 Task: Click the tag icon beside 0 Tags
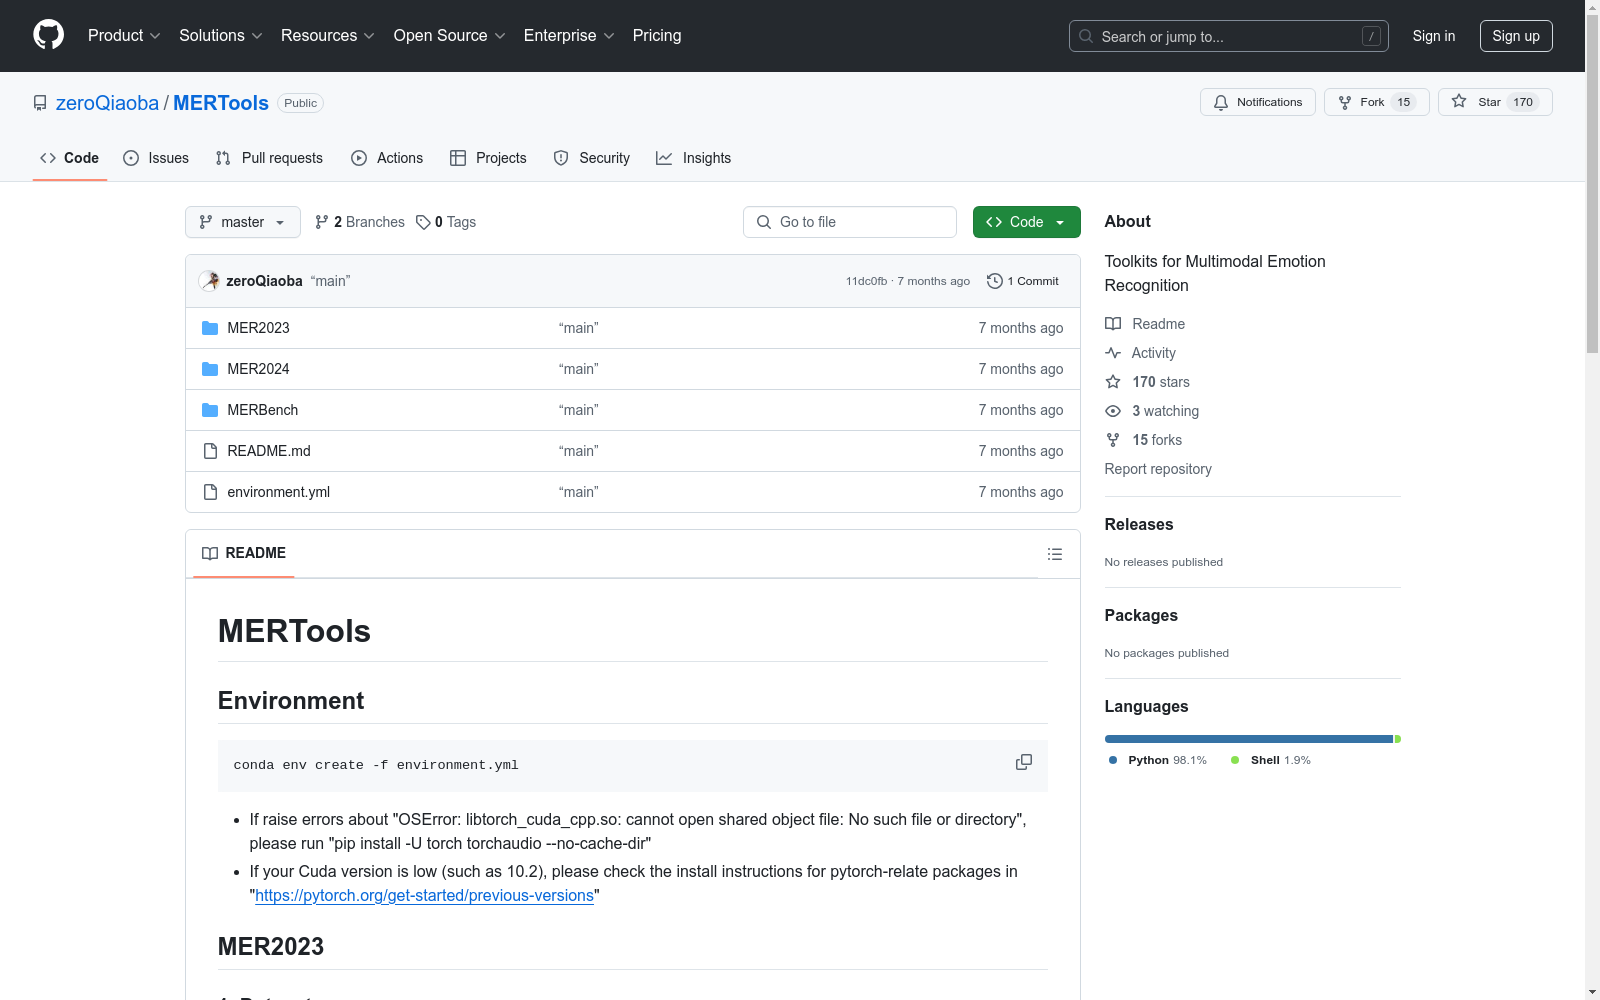coord(423,222)
